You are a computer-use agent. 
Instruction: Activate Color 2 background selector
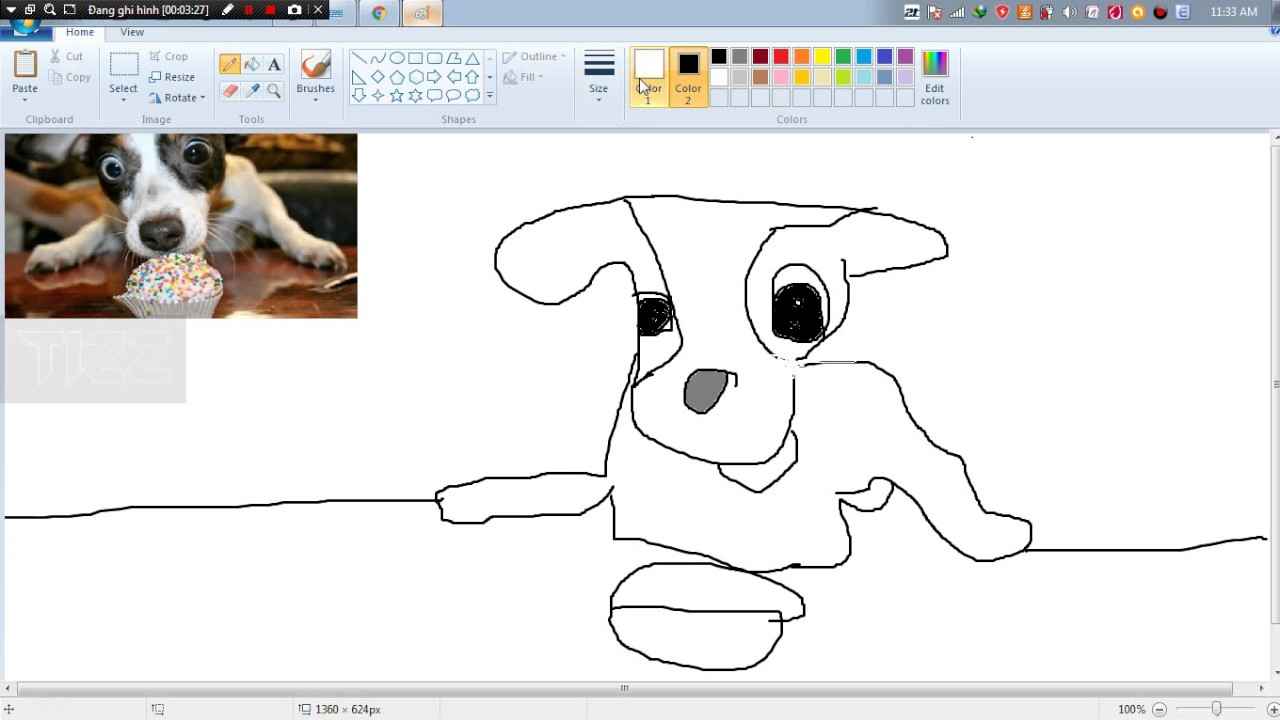coord(688,77)
